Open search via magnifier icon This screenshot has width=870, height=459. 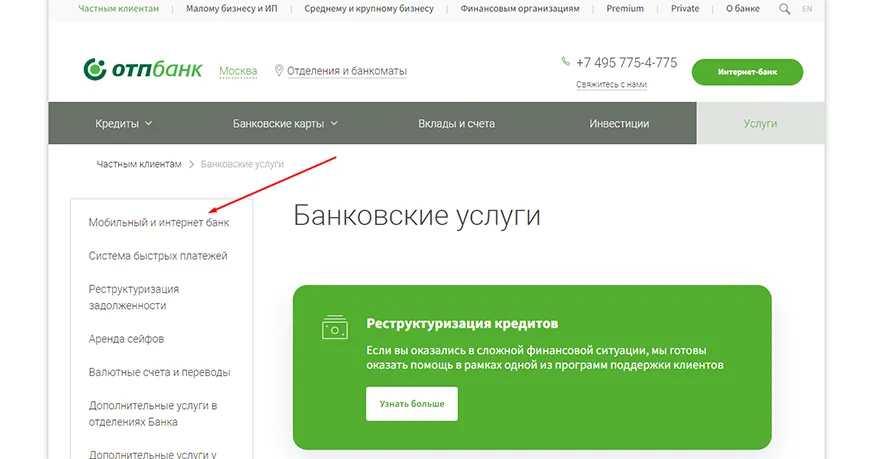(x=784, y=9)
